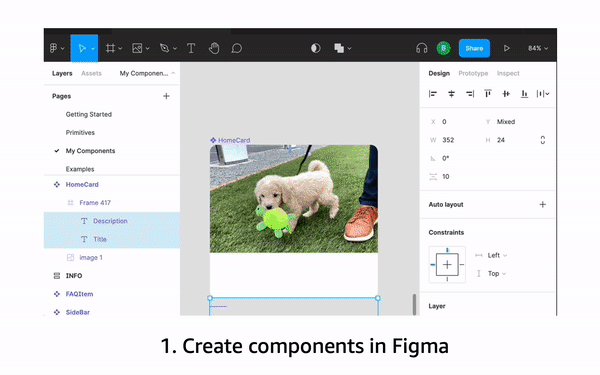Switch to the Assets tab
Image resolution: width=600 pixels, height=375 pixels.
click(91, 73)
